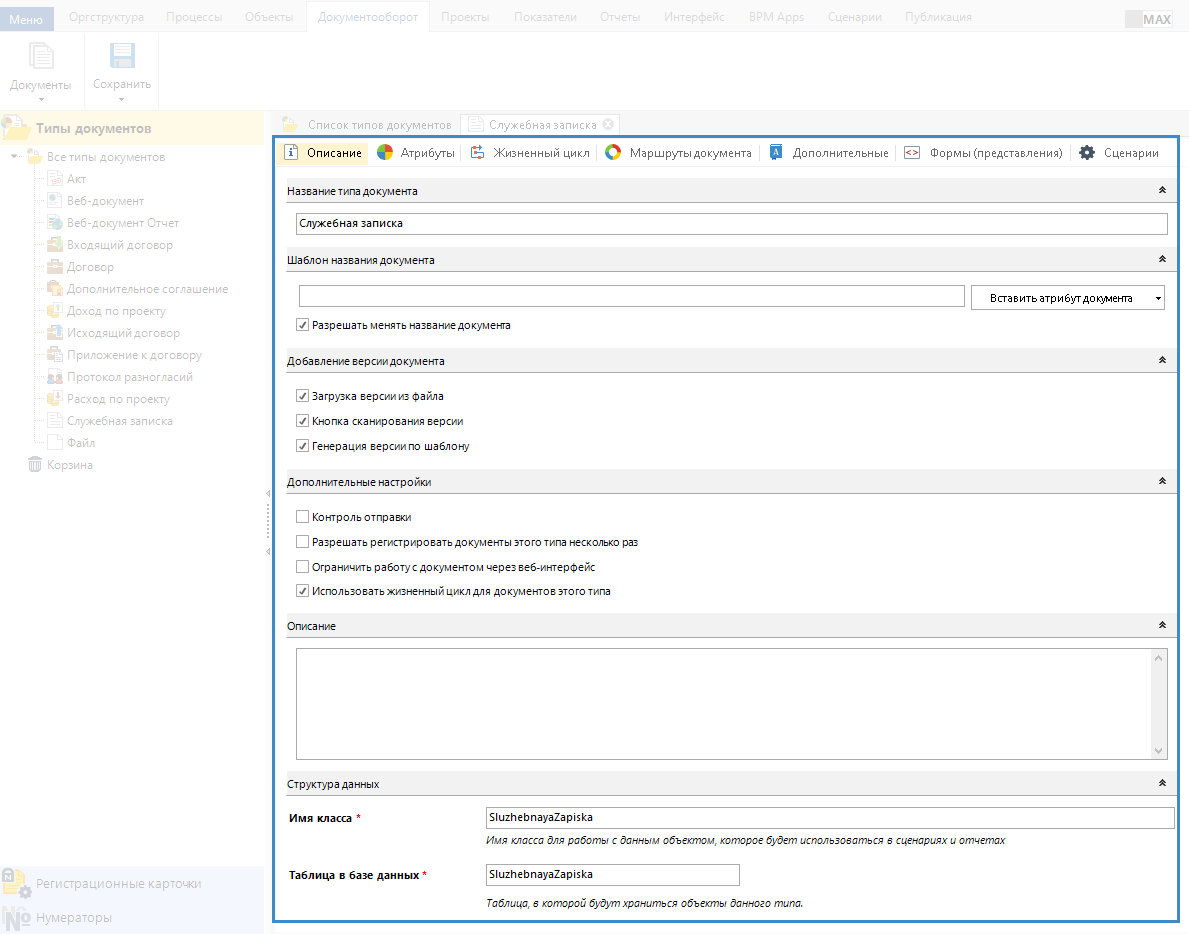Open the Document routes tab icon
This screenshot has height=934, width=1189.
(x=613, y=153)
